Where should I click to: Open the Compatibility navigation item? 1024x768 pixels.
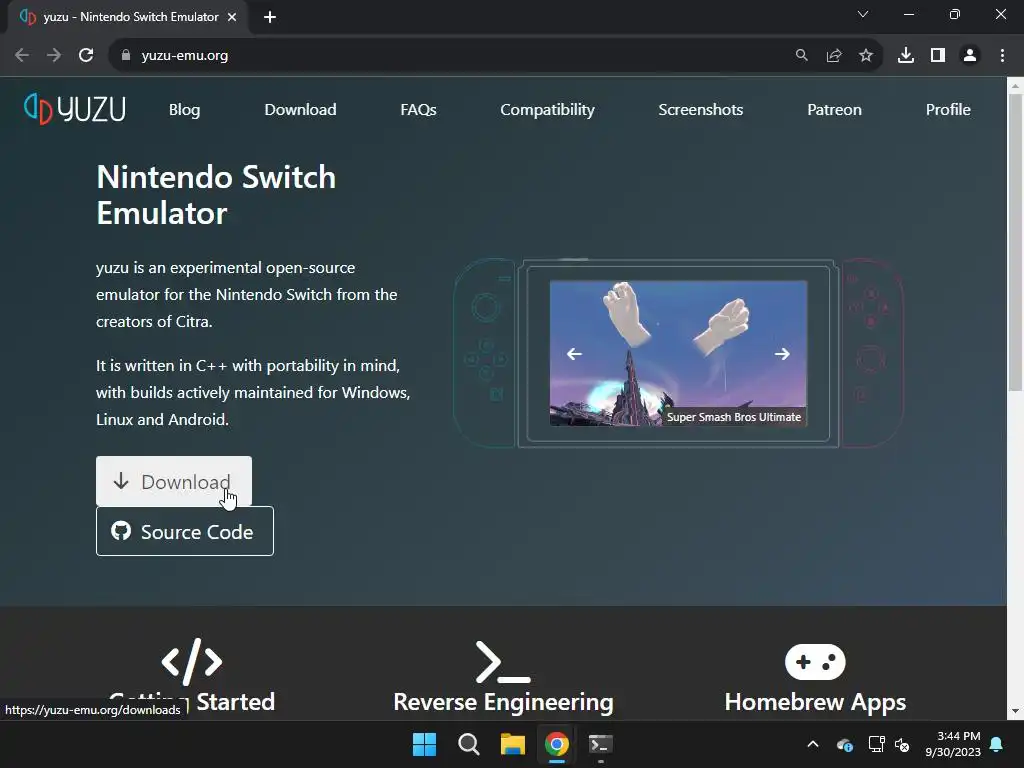point(547,110)
